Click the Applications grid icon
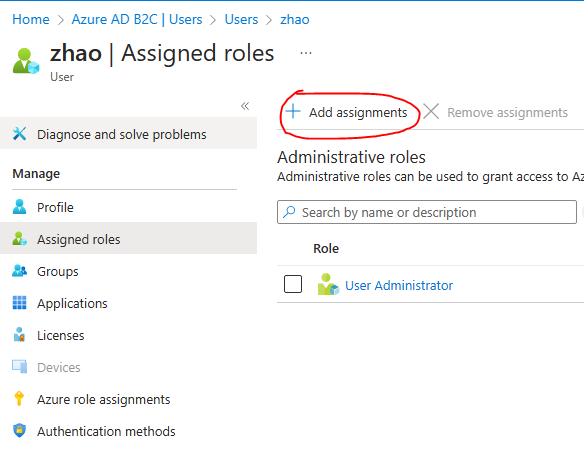This screenshot has width=584, height=456. click(x=19, y=303)
